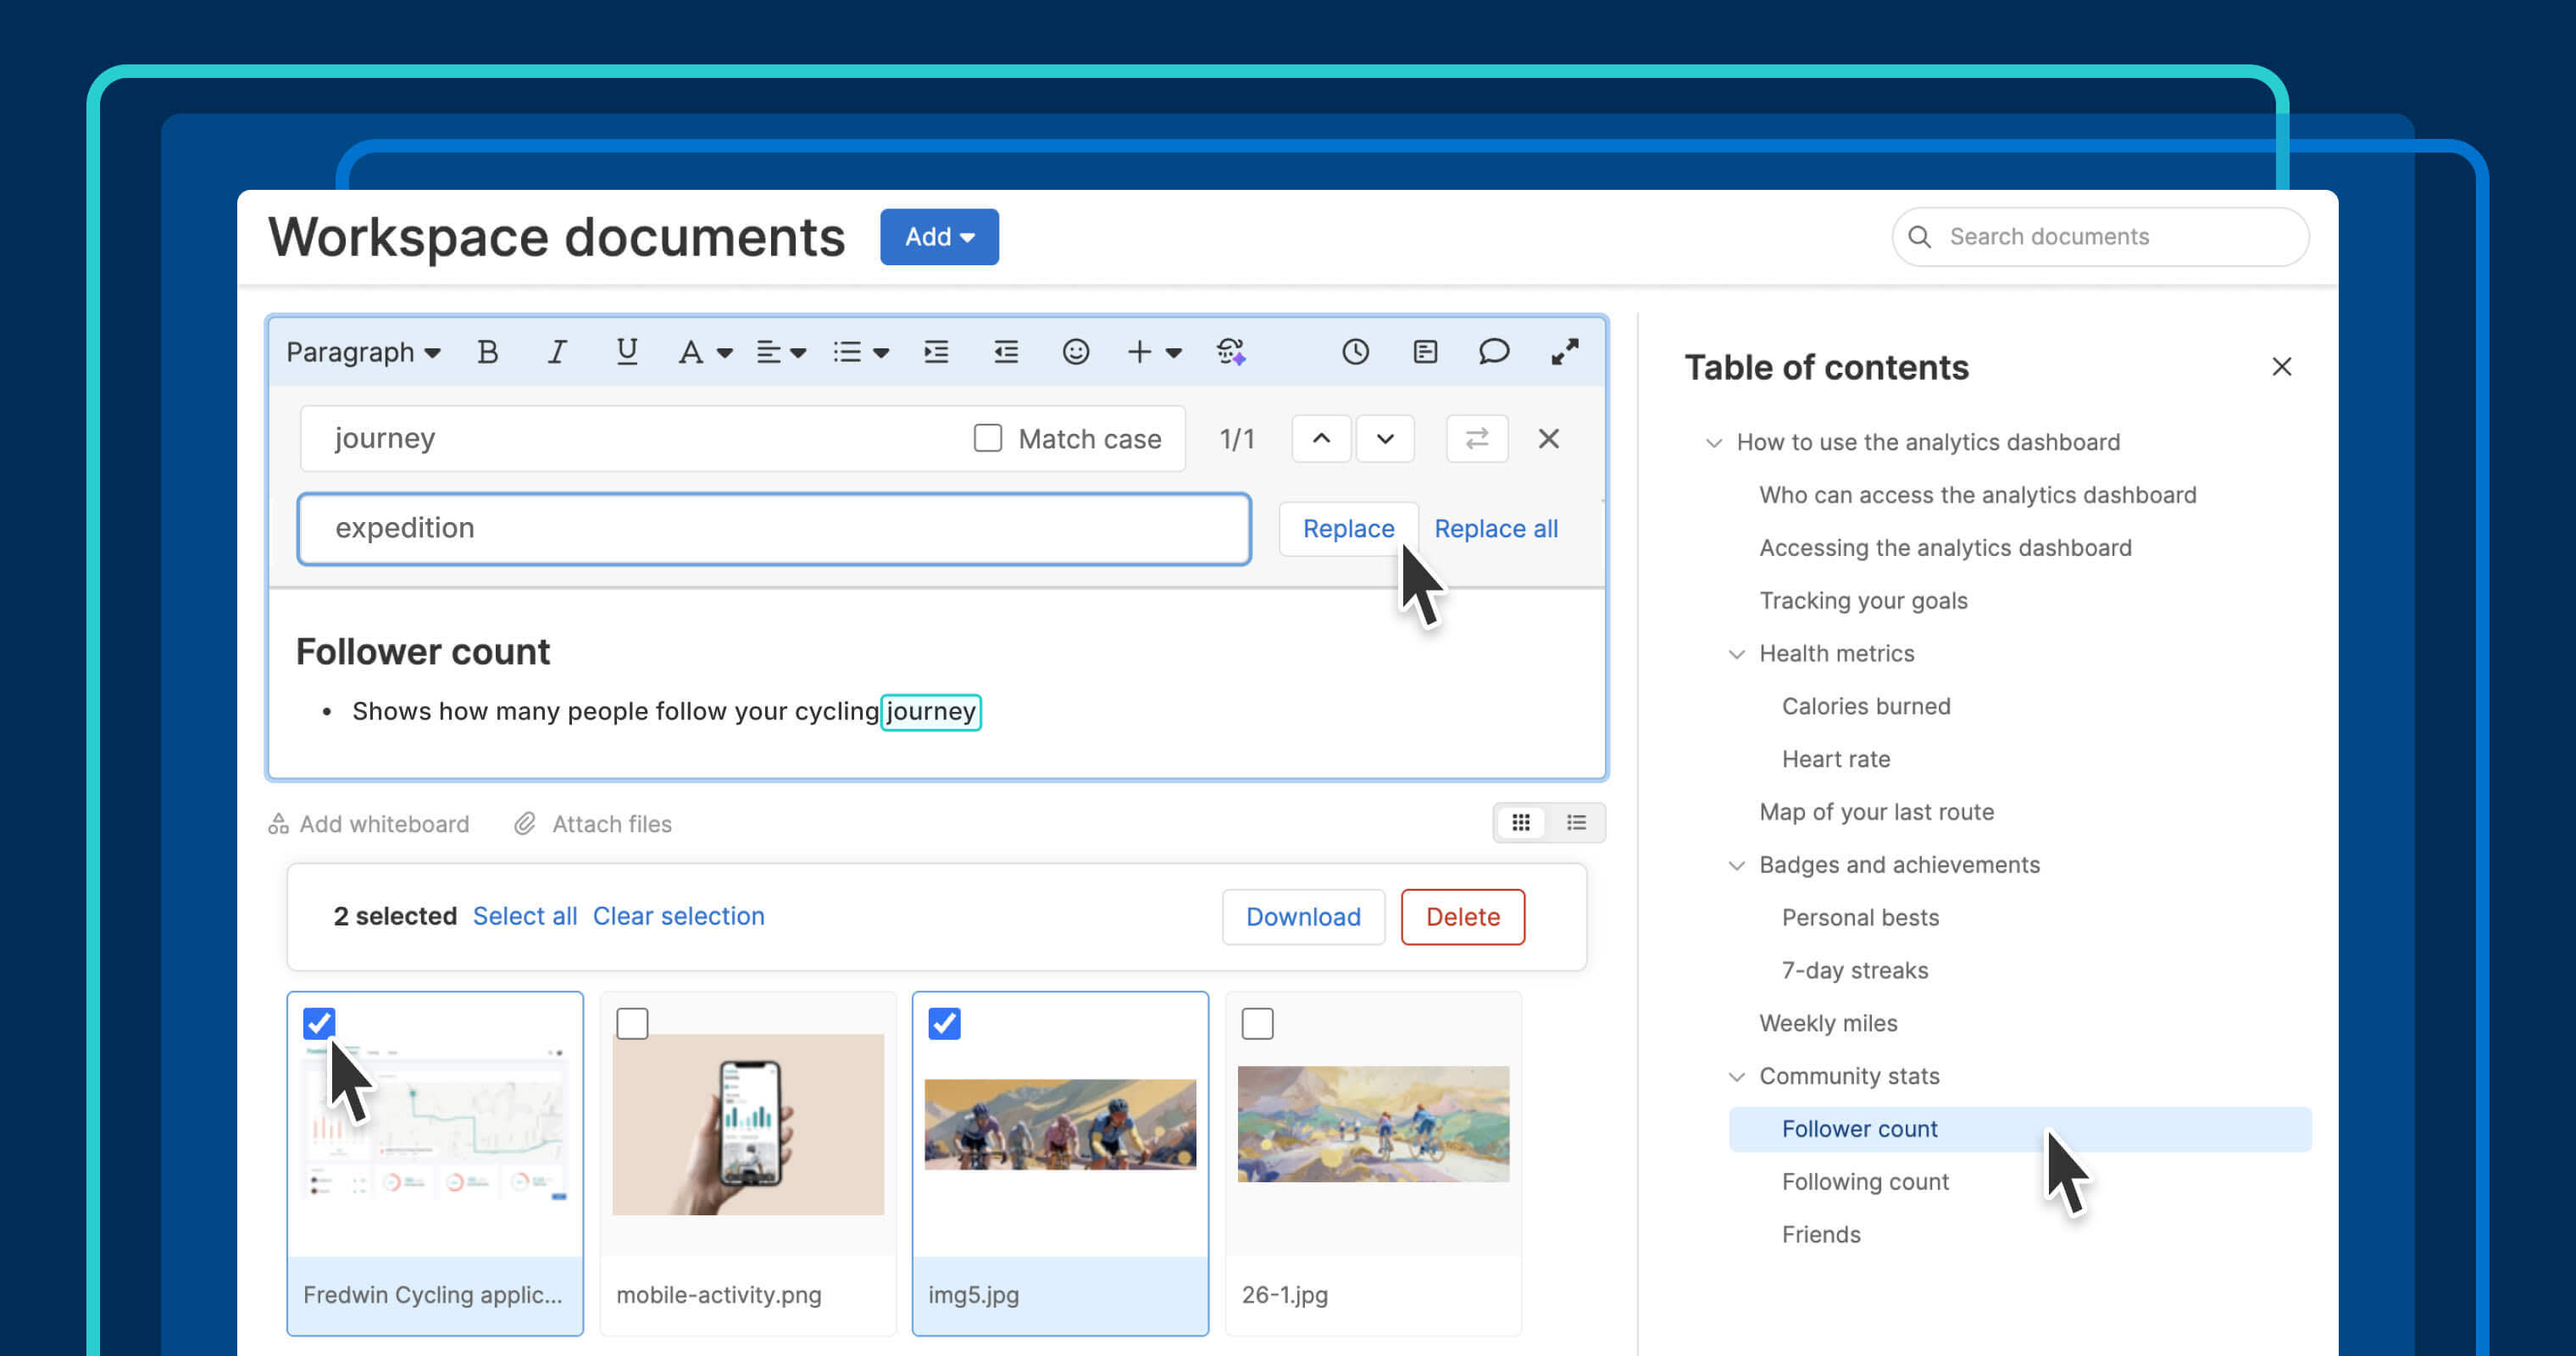Image resolution: width=2576 pixels, height=1356 pixels.
Task: Go to next search match
Action: pos(1385,439)
